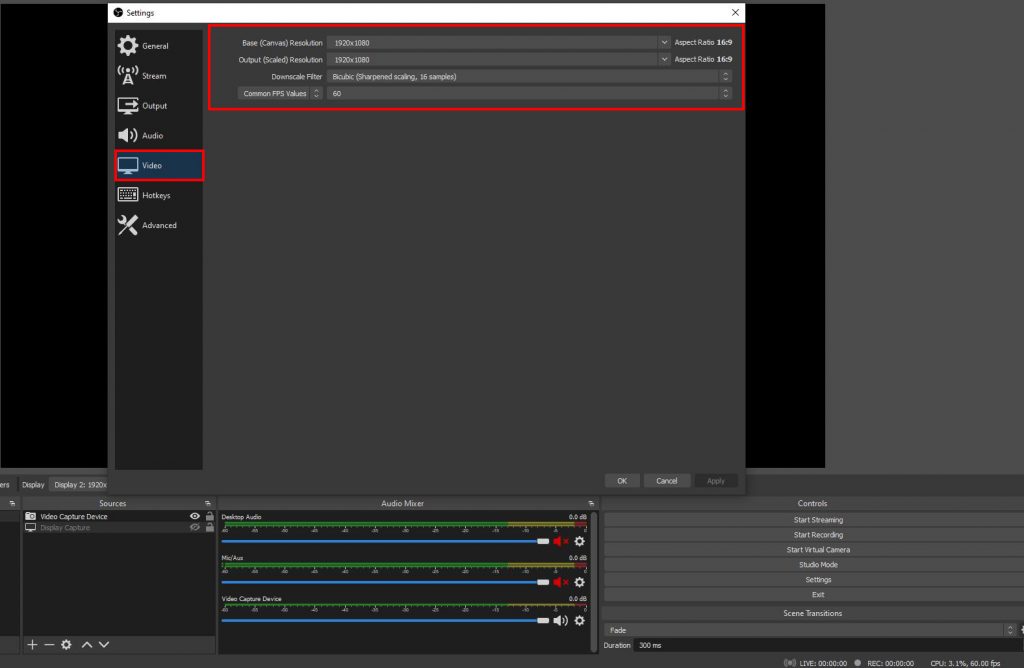Open the Common FPS Values type selector

[280, 93]
